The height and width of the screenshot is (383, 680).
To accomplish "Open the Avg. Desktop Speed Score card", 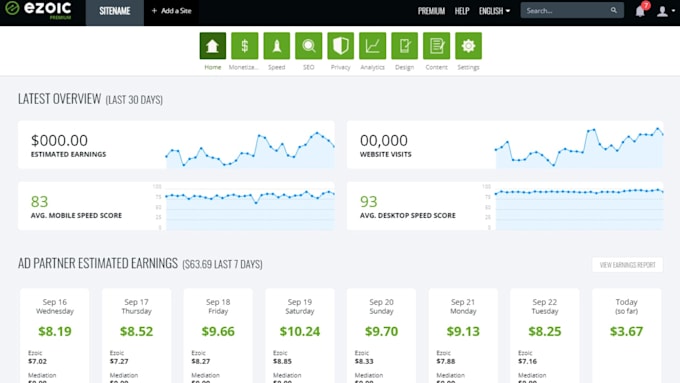I will (x=505, y=206).
